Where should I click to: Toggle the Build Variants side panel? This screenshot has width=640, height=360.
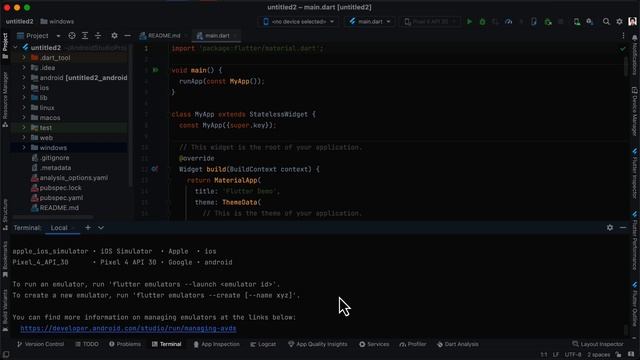(5, 310)
